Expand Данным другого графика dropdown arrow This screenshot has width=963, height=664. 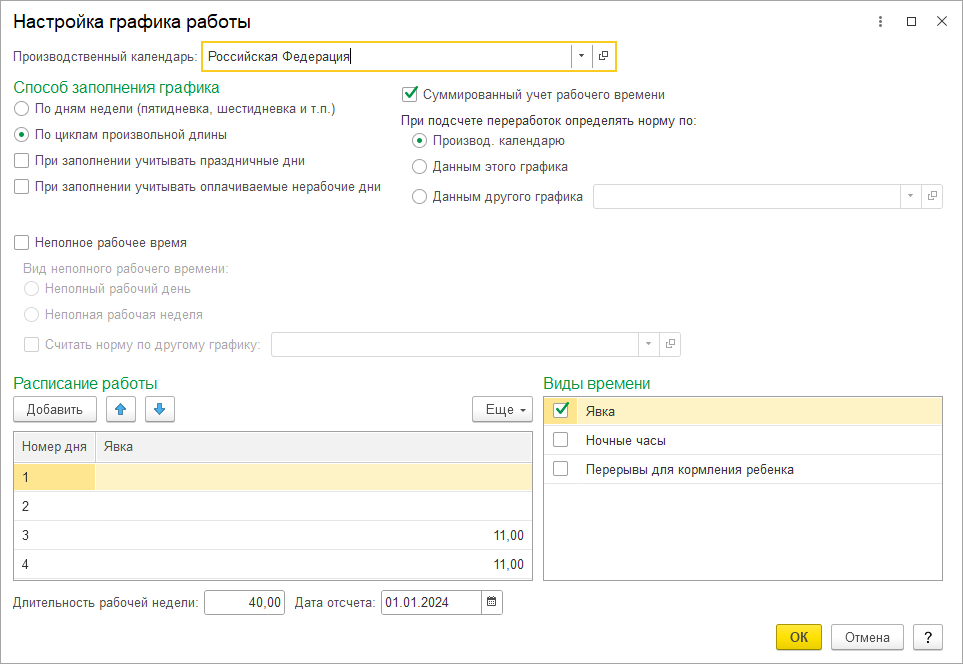click(910, 196)
